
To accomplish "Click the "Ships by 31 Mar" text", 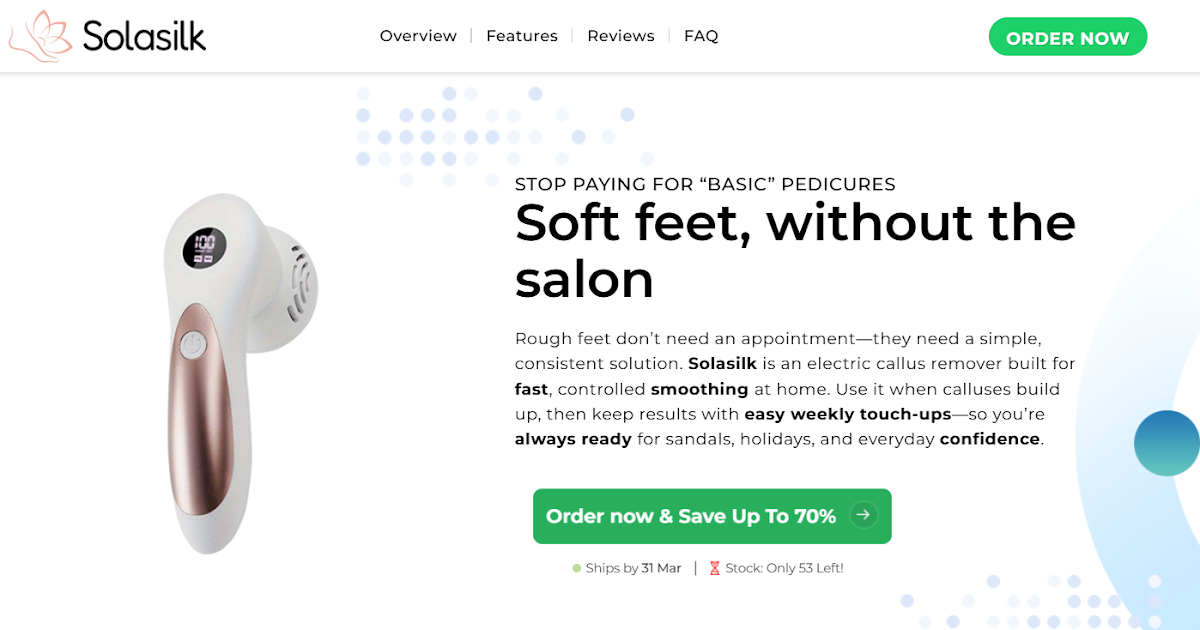I will click(633, 568).
